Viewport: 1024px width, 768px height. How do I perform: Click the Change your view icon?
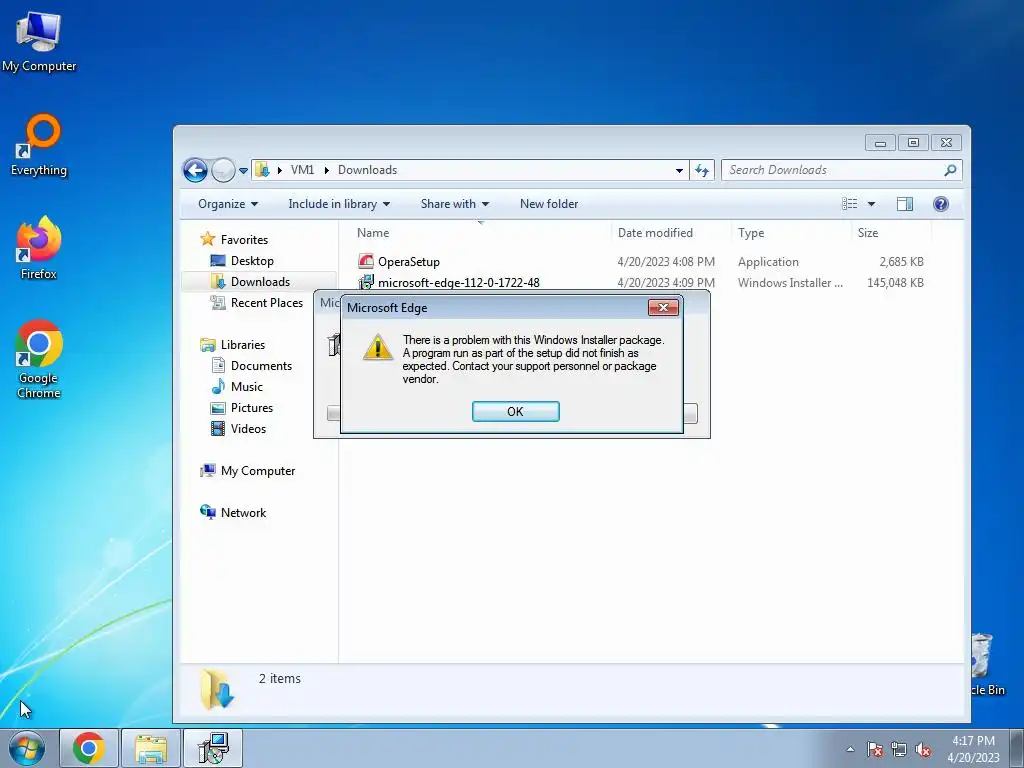tap(850, 204)
